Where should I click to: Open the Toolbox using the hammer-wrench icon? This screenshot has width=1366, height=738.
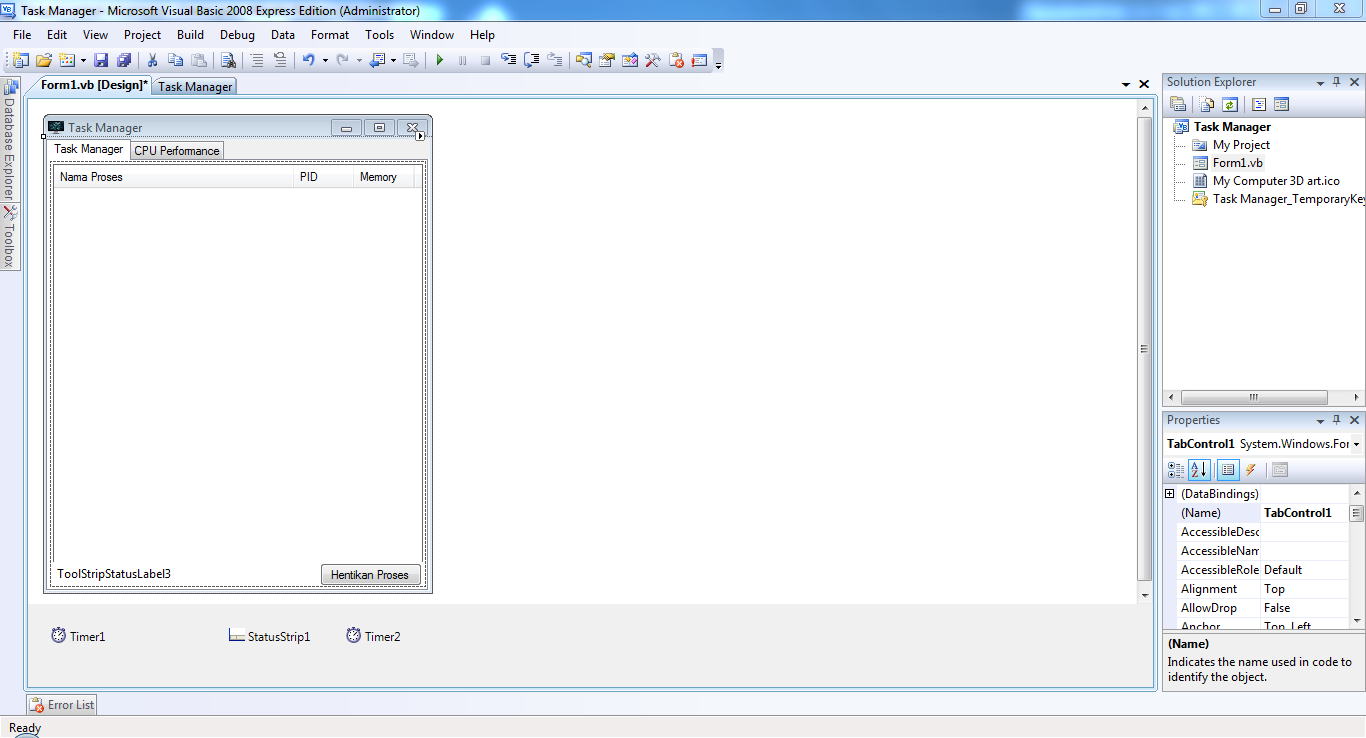[653, 61]
